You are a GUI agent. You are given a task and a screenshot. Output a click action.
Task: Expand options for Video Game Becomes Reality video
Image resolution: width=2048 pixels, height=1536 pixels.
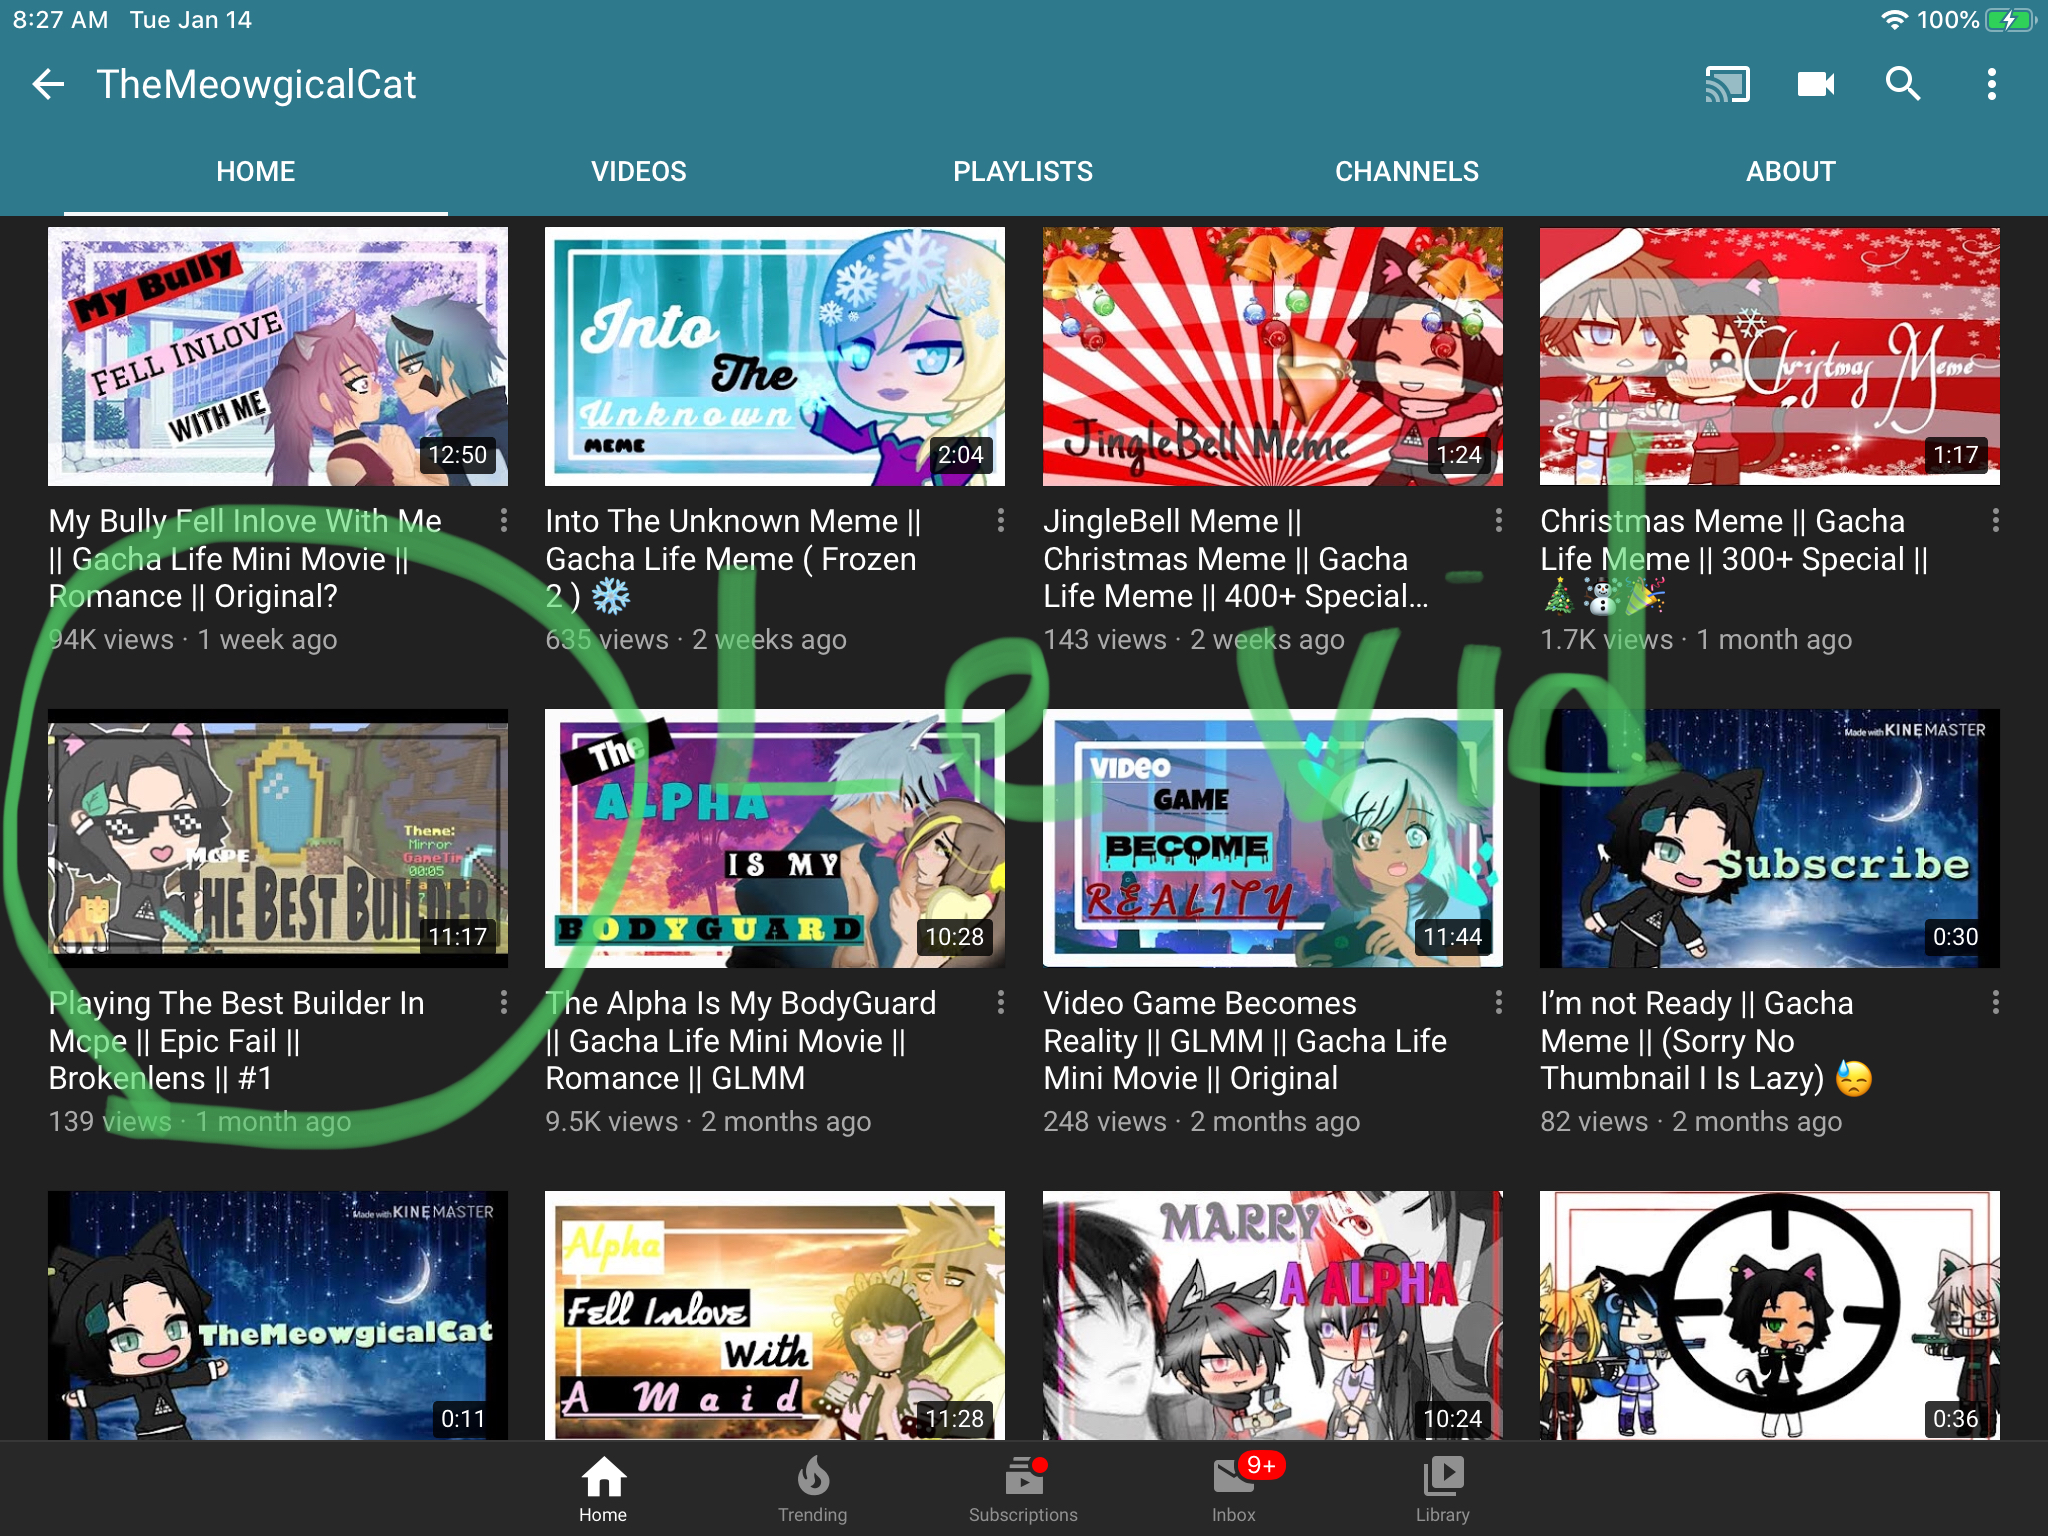coord(1498,1002)
